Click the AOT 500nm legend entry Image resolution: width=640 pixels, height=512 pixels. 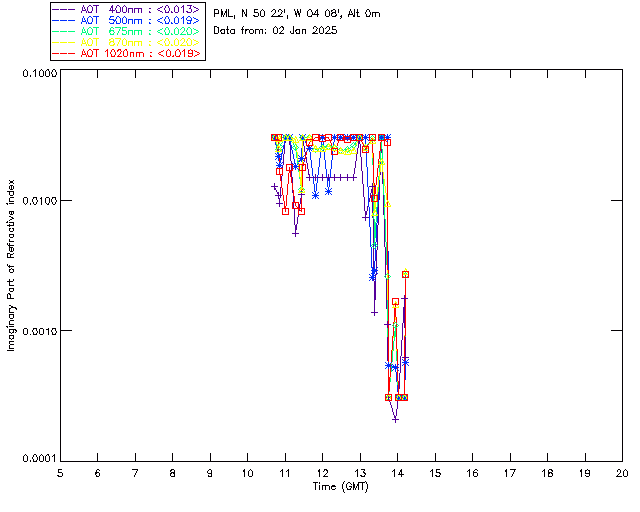127,20
